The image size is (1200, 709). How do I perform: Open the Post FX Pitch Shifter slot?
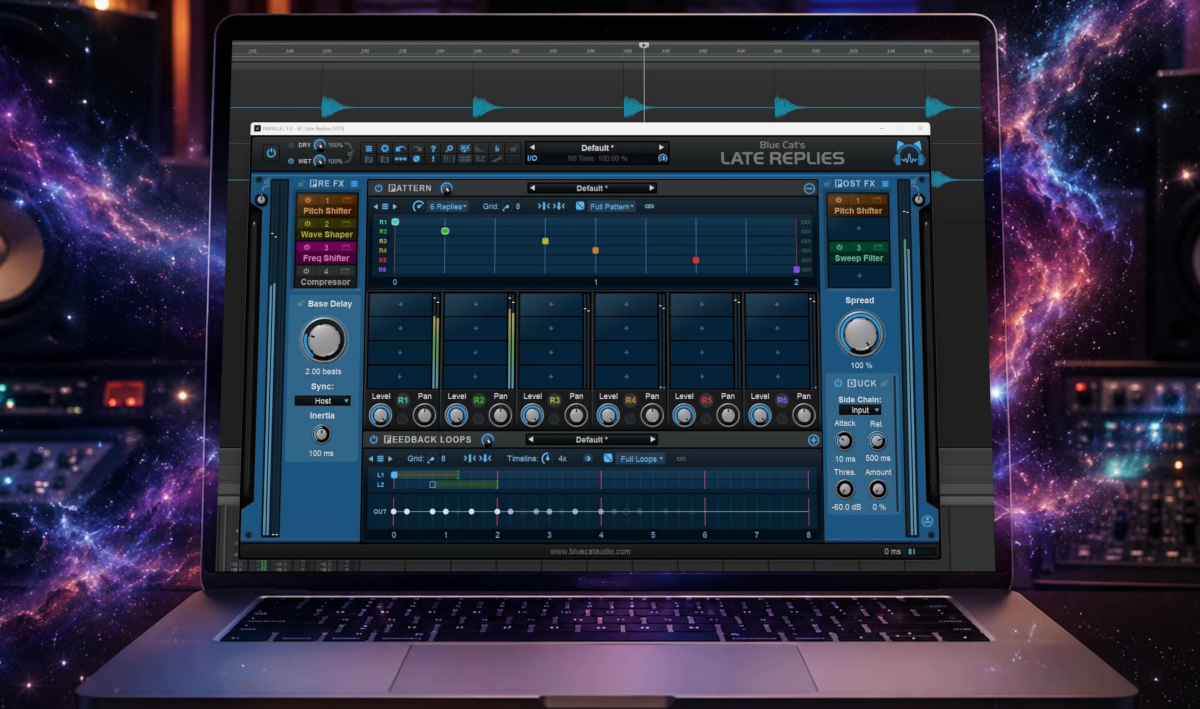[858, 211]
